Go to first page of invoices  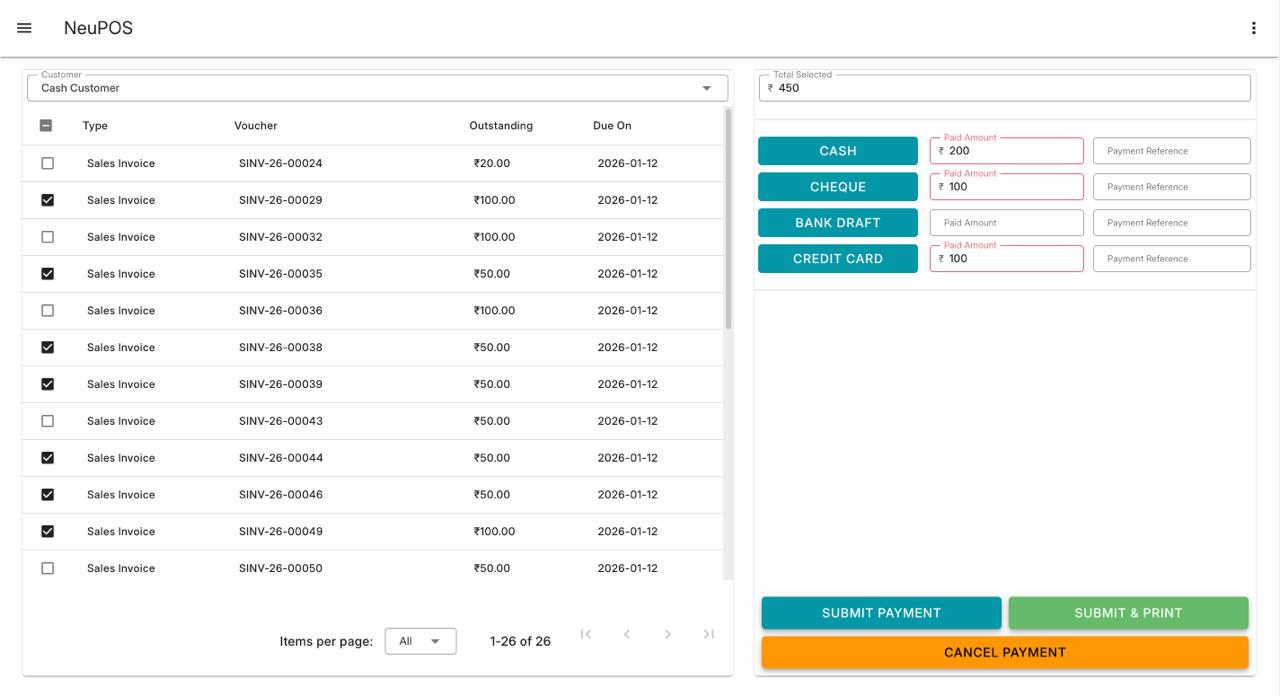coord(586,634)
